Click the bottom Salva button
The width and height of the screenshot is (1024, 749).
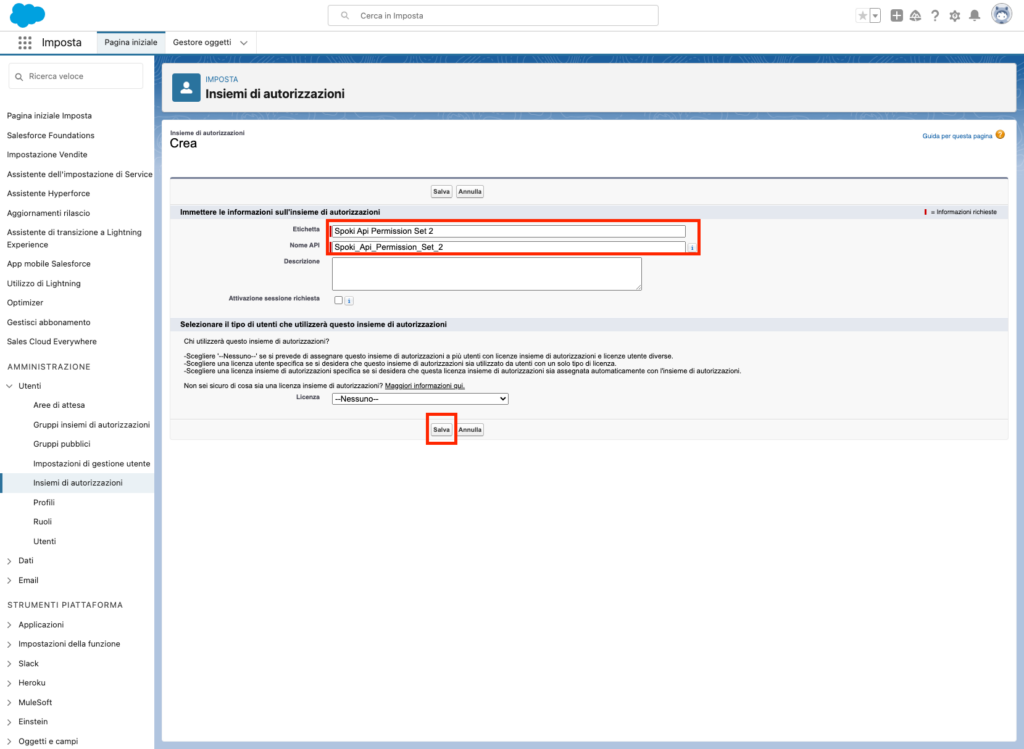click(441, 429)
